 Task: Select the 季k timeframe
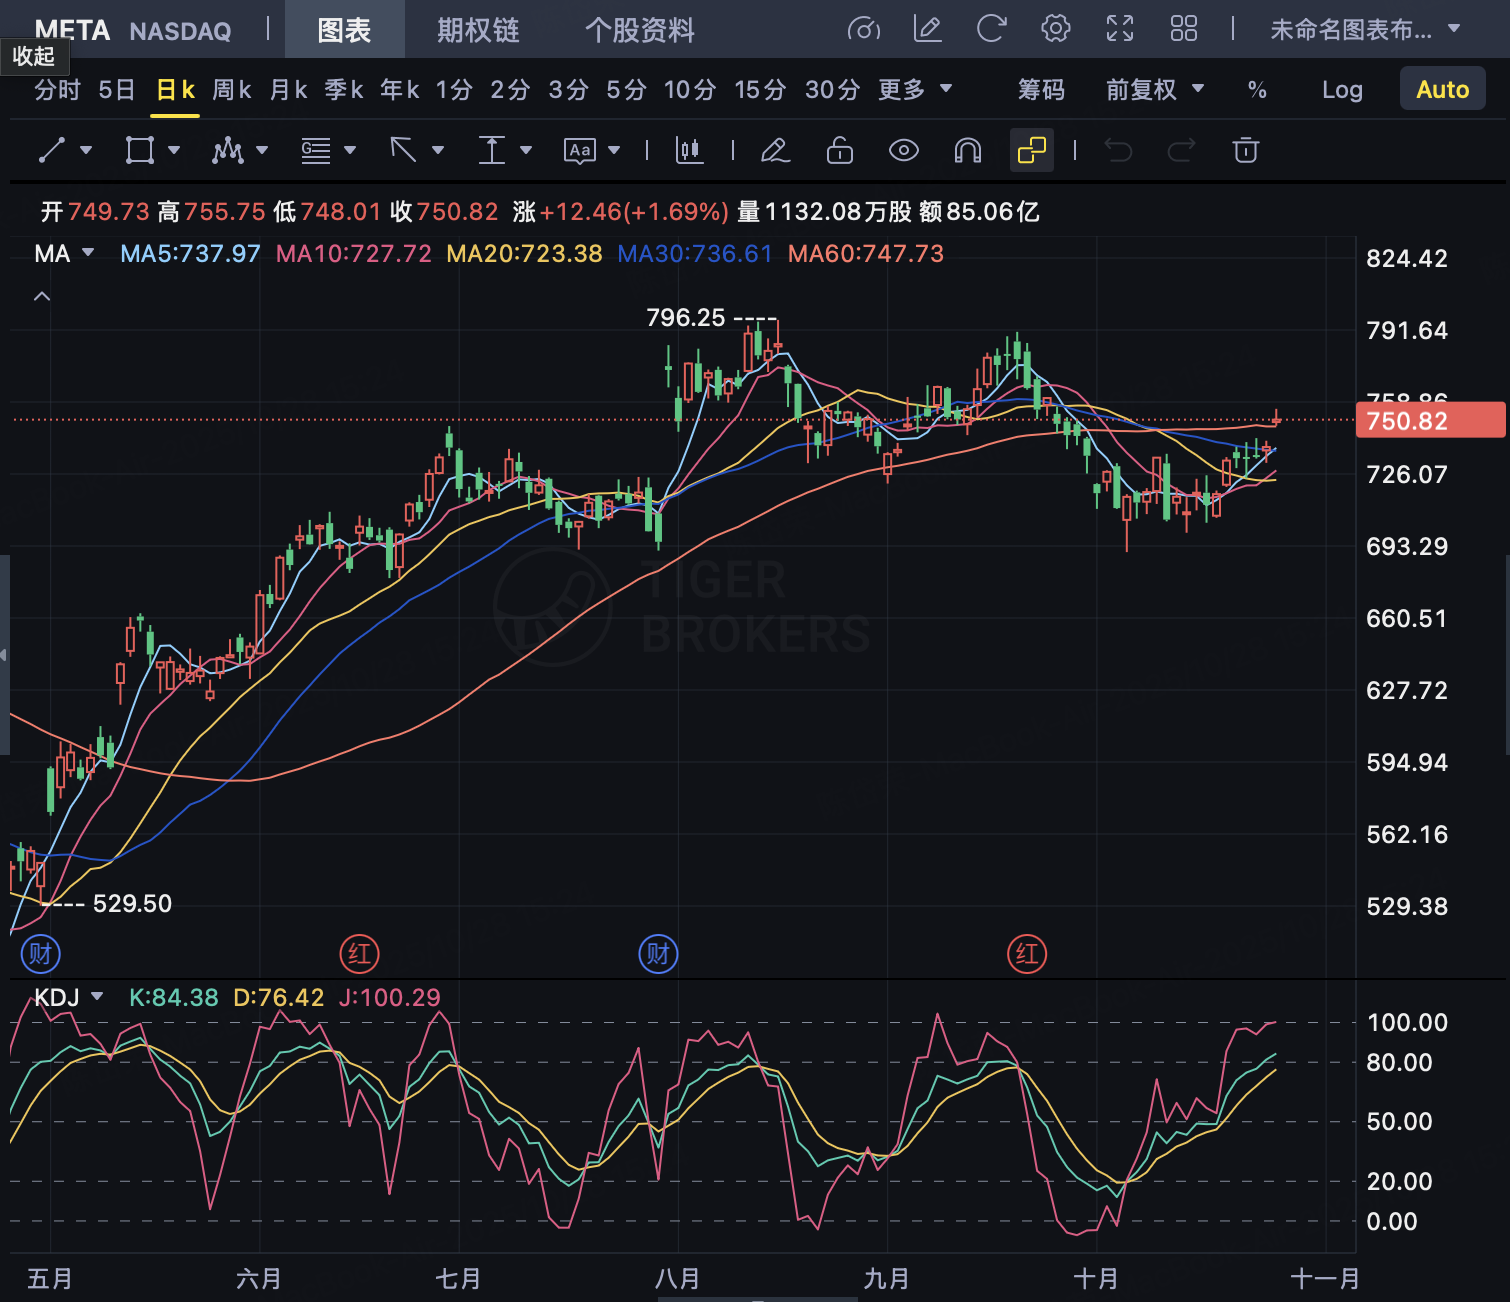(x=344, y=90)
